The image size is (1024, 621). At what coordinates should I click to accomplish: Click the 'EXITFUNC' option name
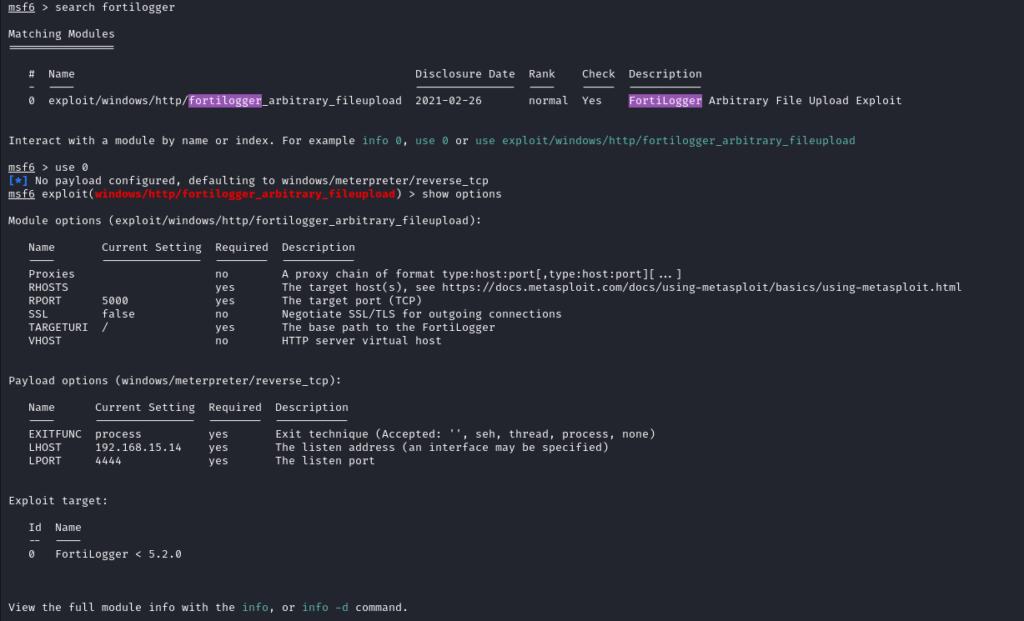pyautogui.click(x=55, y=434)
